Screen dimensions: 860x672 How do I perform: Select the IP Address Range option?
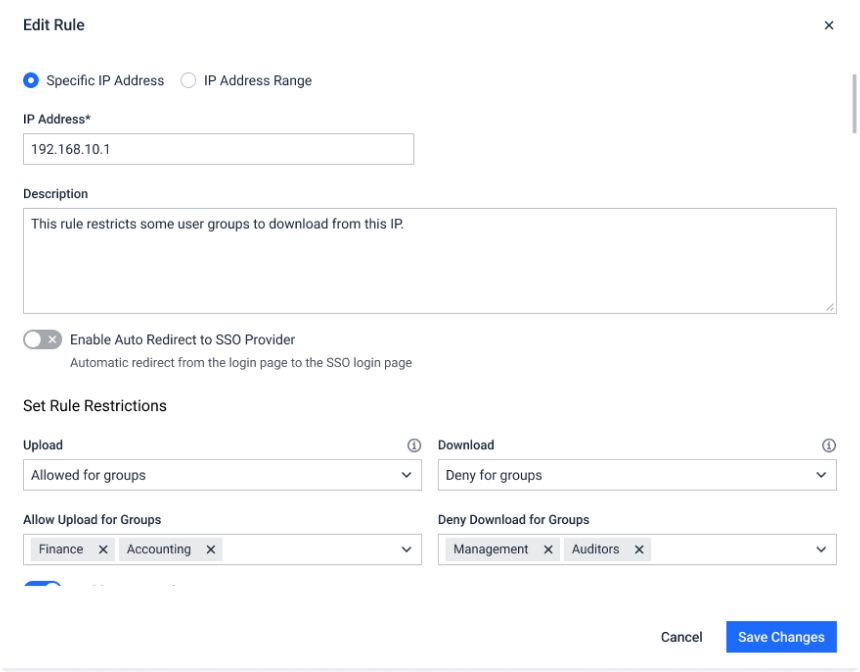[188, 81]
